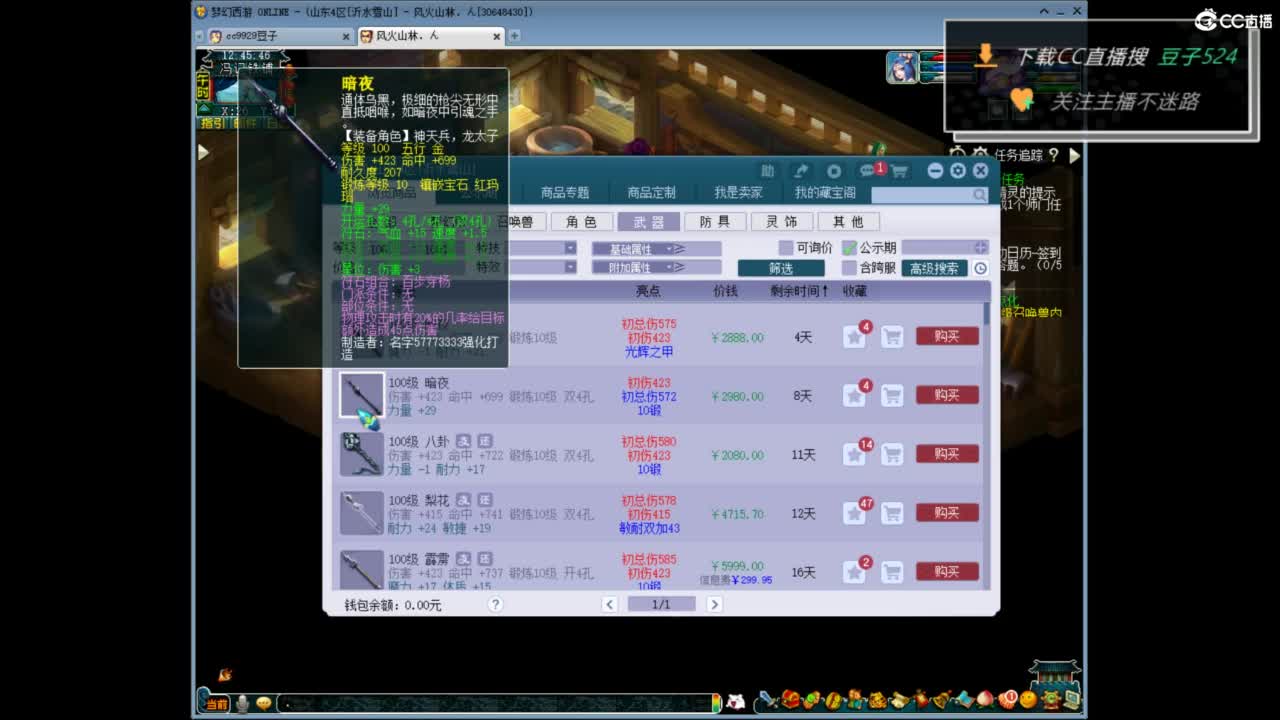
Task: Click the plus field next to 公示期
Action: point(944,248)
